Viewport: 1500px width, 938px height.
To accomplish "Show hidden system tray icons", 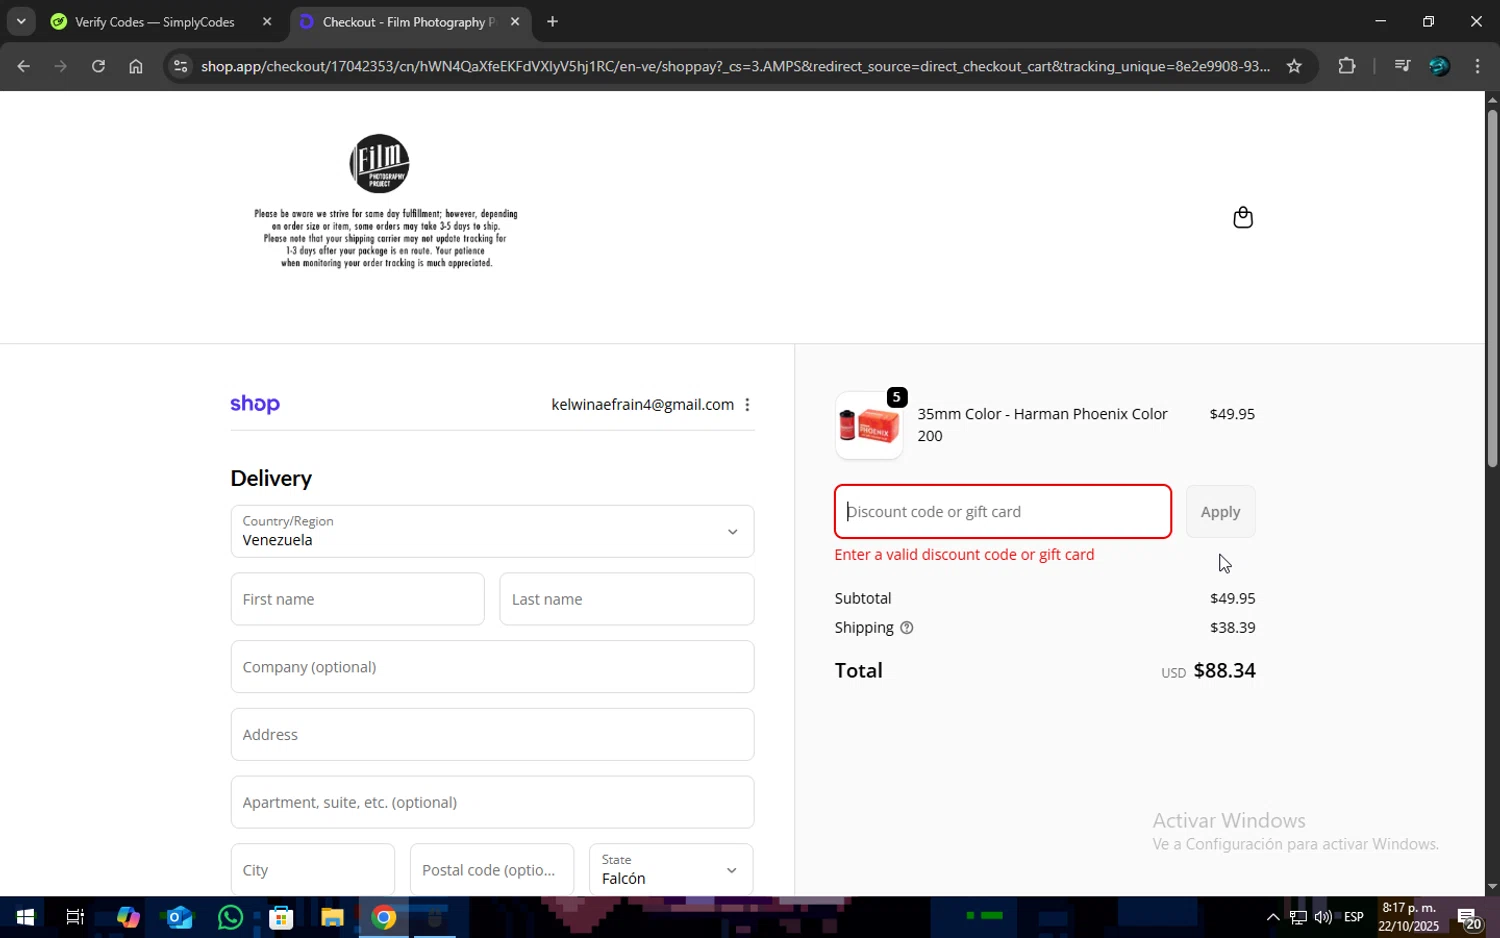I will (x=1272, y=917).
